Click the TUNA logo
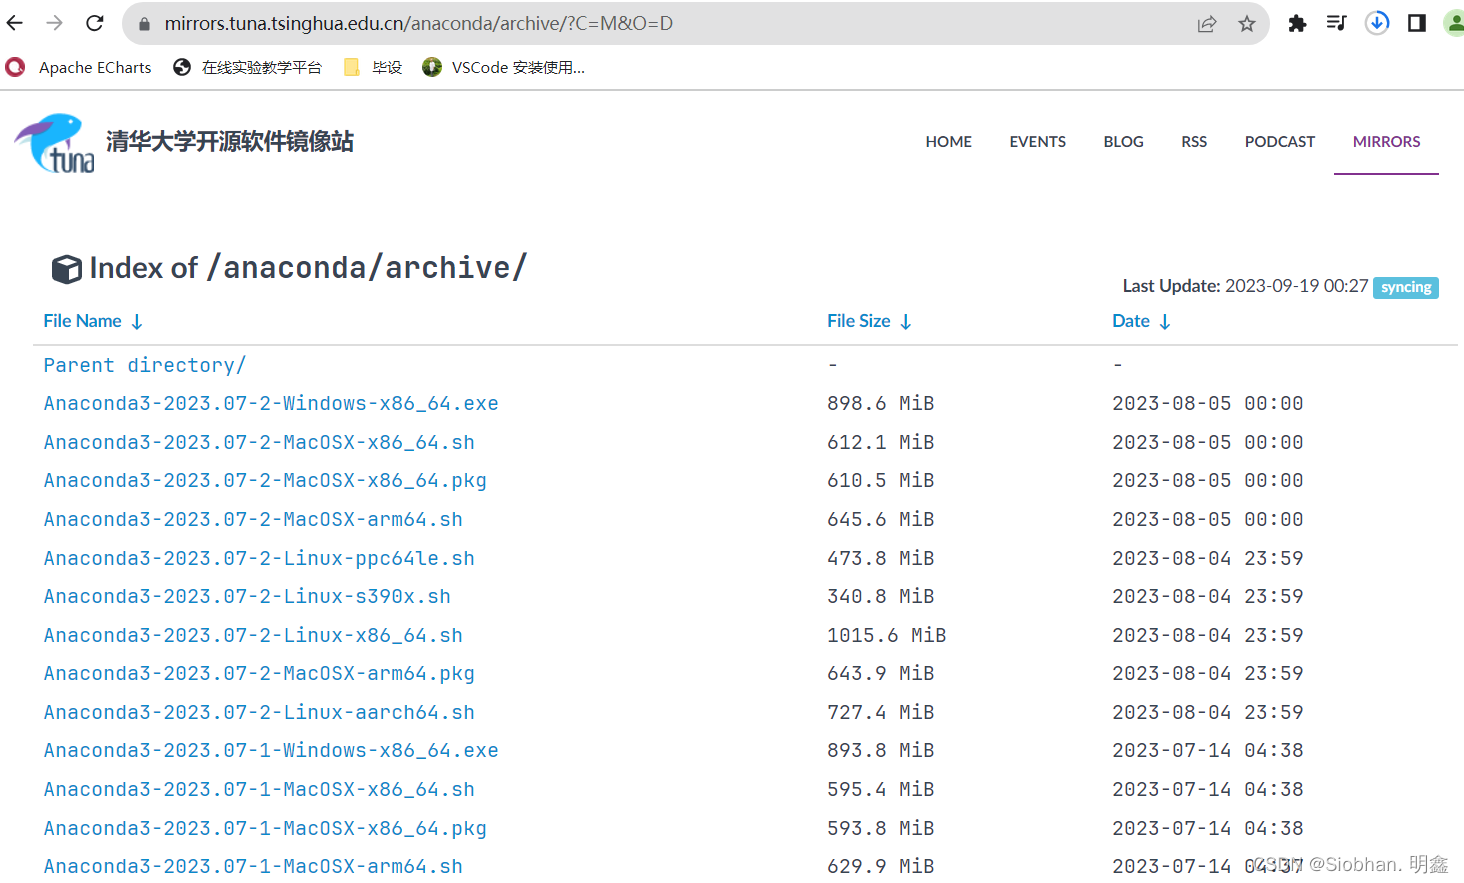Screen dimensions: 1464x883 coord(55,143)
